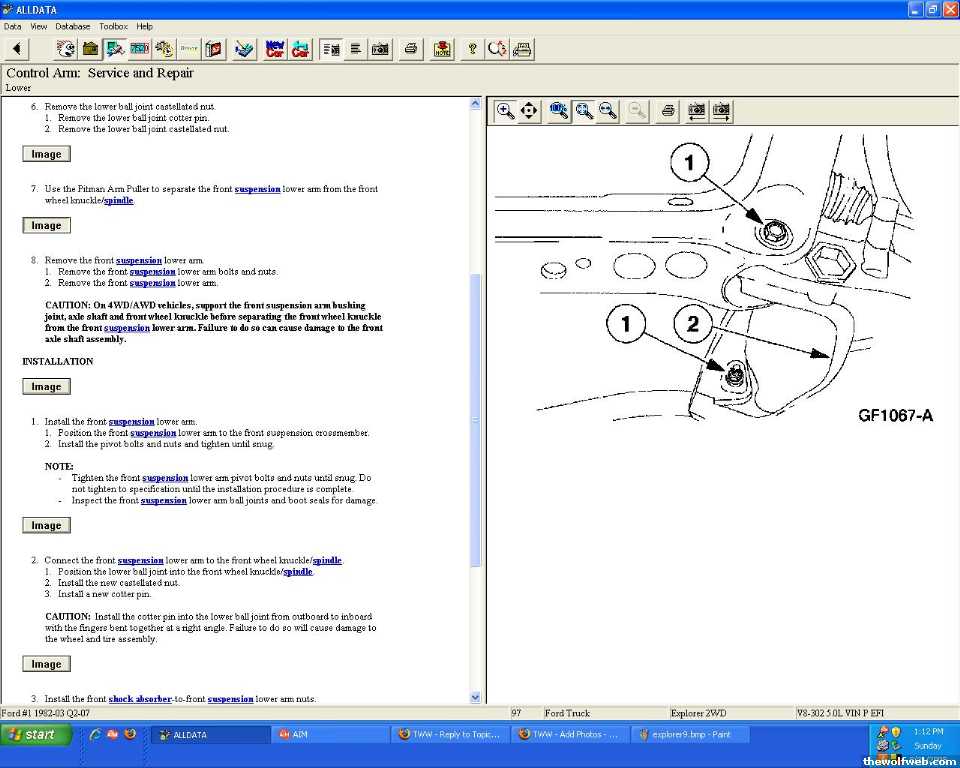Click the next image camera icon
Viewport: 960px width, 768px height.
pyautogui.click(x=720, y=111)
